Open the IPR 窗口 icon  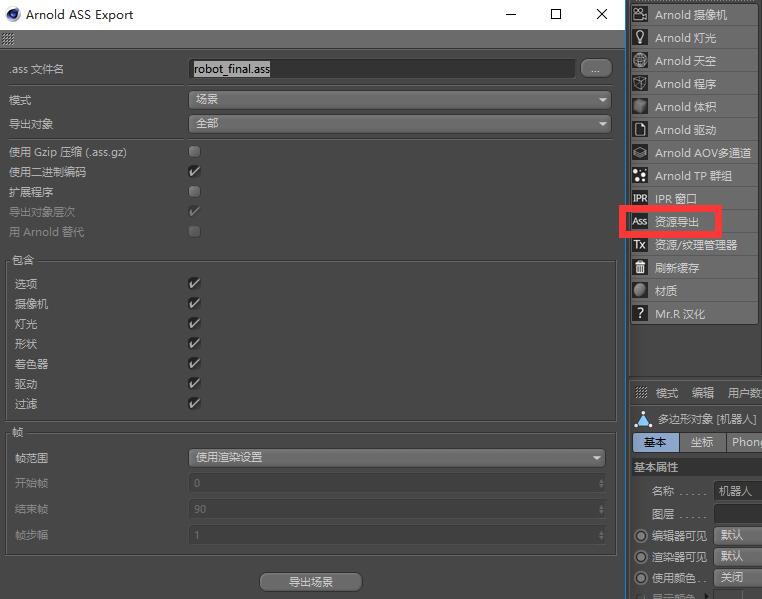pyautogui.click(x=640, y=198)
